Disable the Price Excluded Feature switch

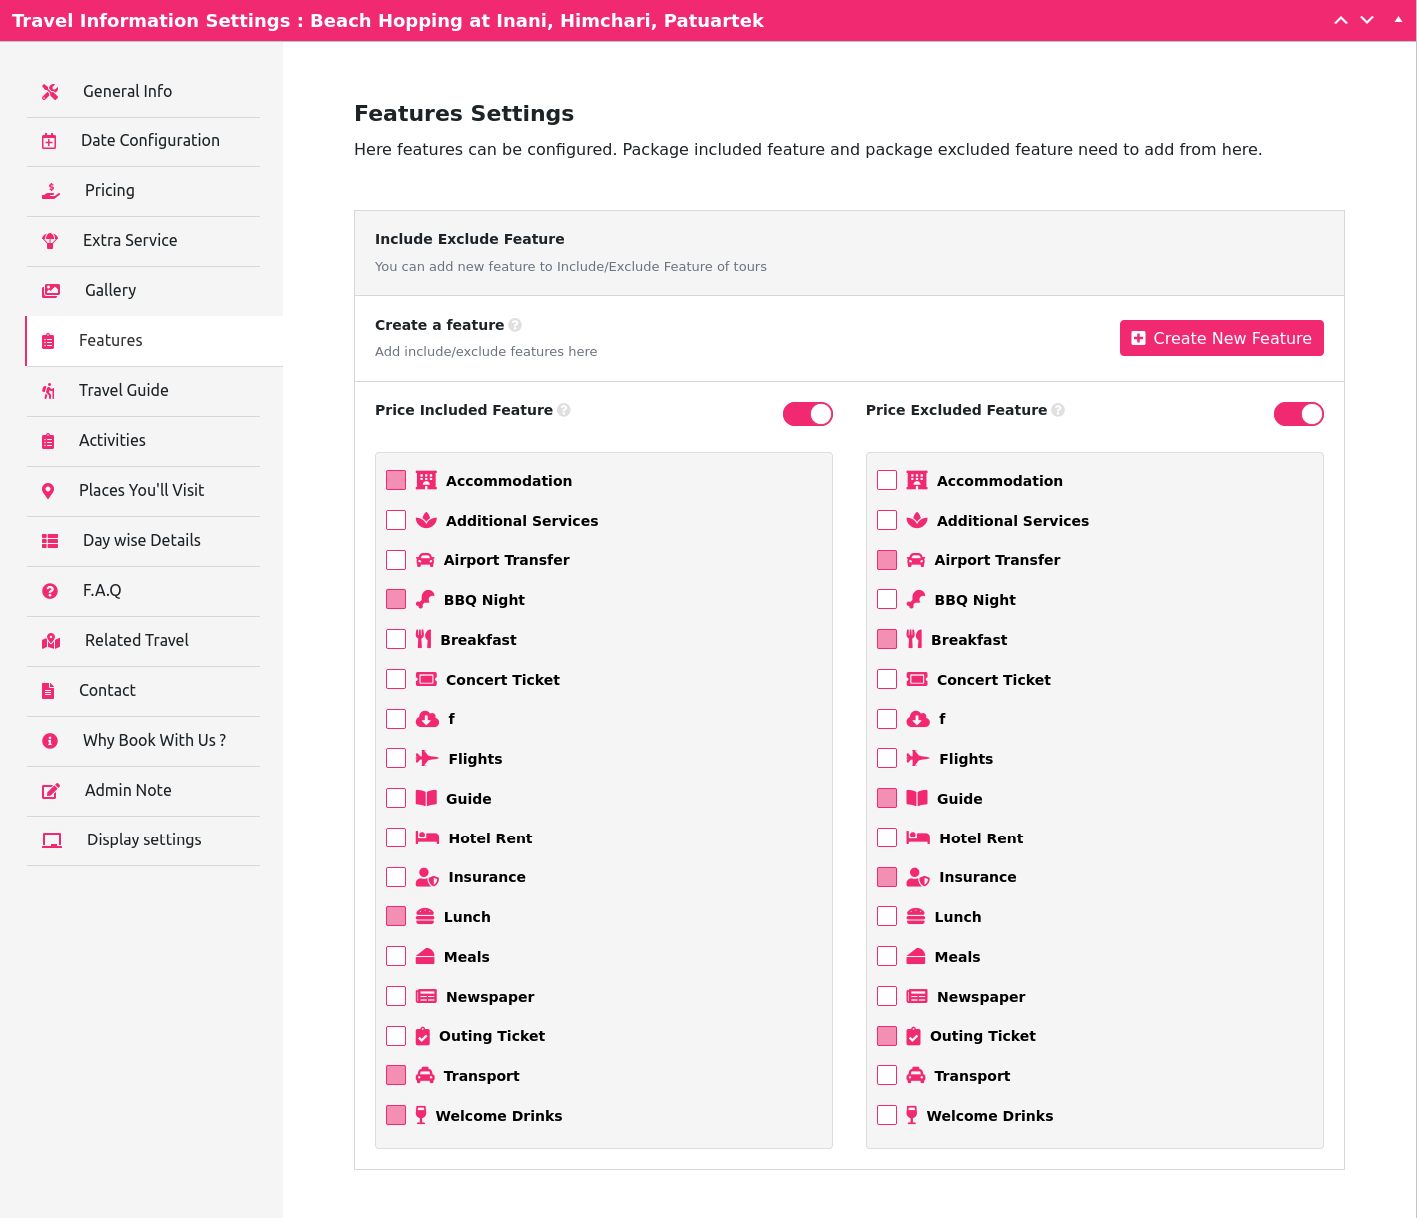coord(1299,414)
